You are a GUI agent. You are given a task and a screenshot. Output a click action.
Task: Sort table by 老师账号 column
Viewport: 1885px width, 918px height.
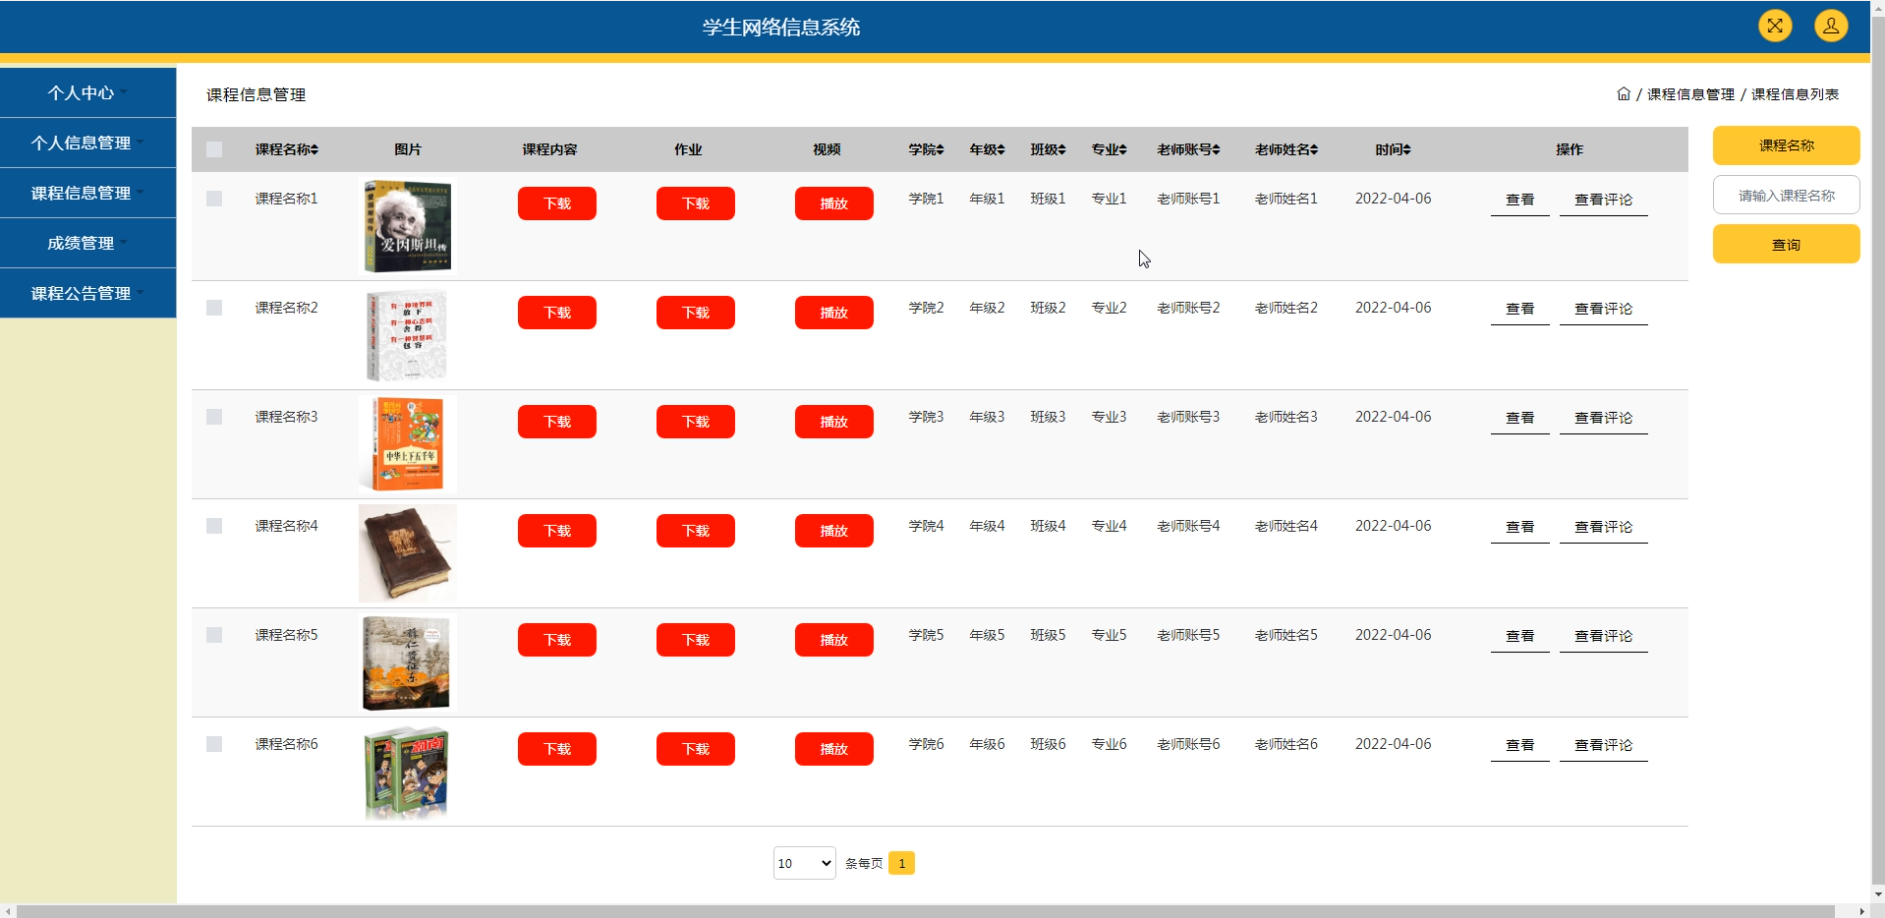pyautogui.click(x=1188, y=149)
